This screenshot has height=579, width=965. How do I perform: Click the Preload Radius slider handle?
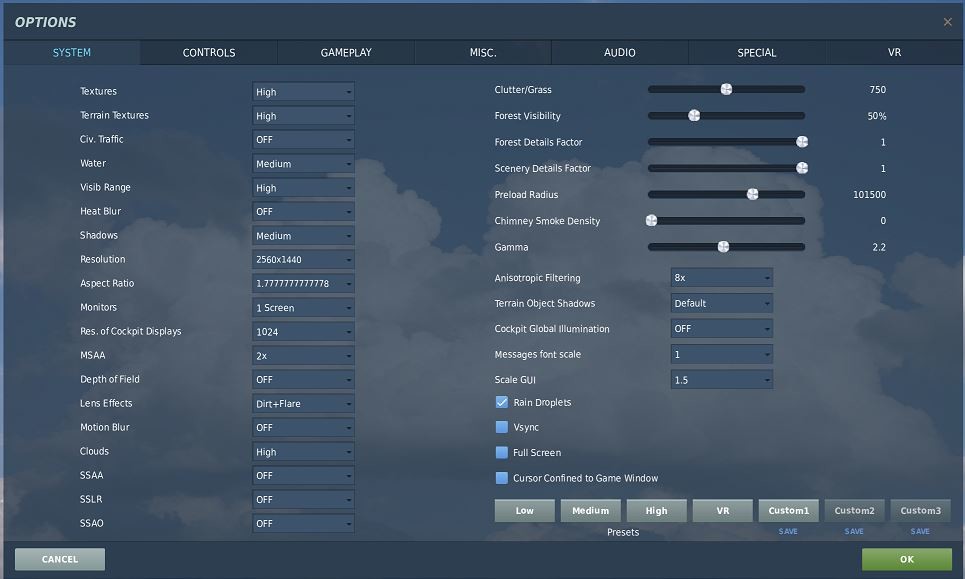click(x=753, y=194)
